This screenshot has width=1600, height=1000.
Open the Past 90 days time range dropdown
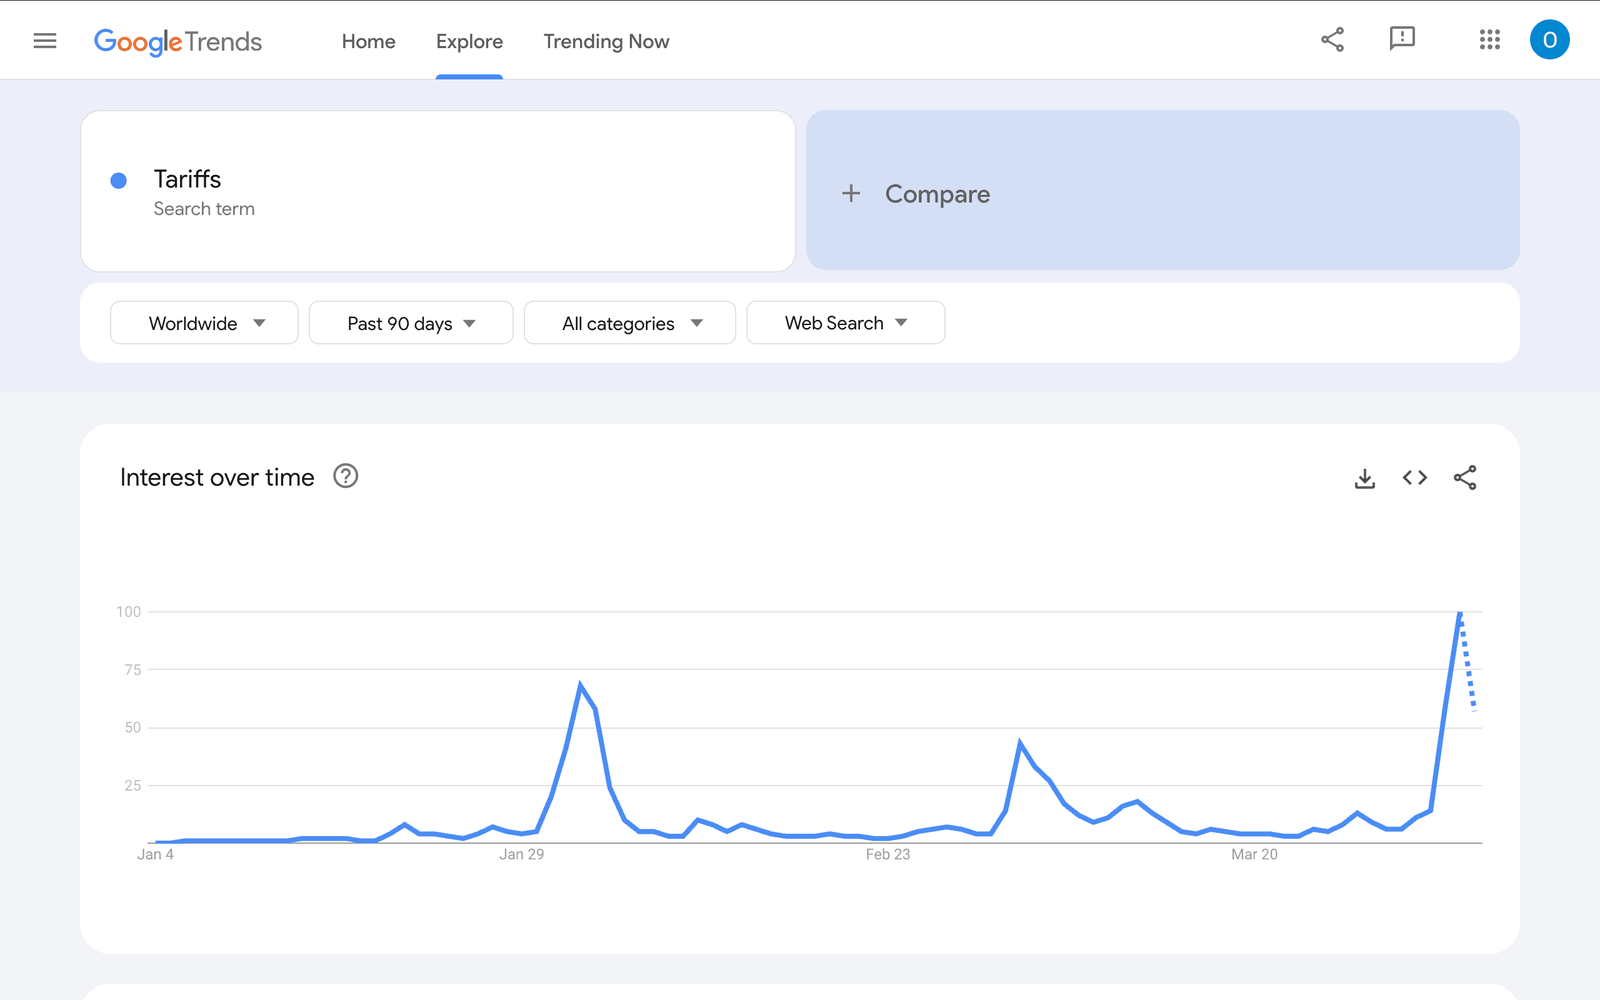[410, 322]
